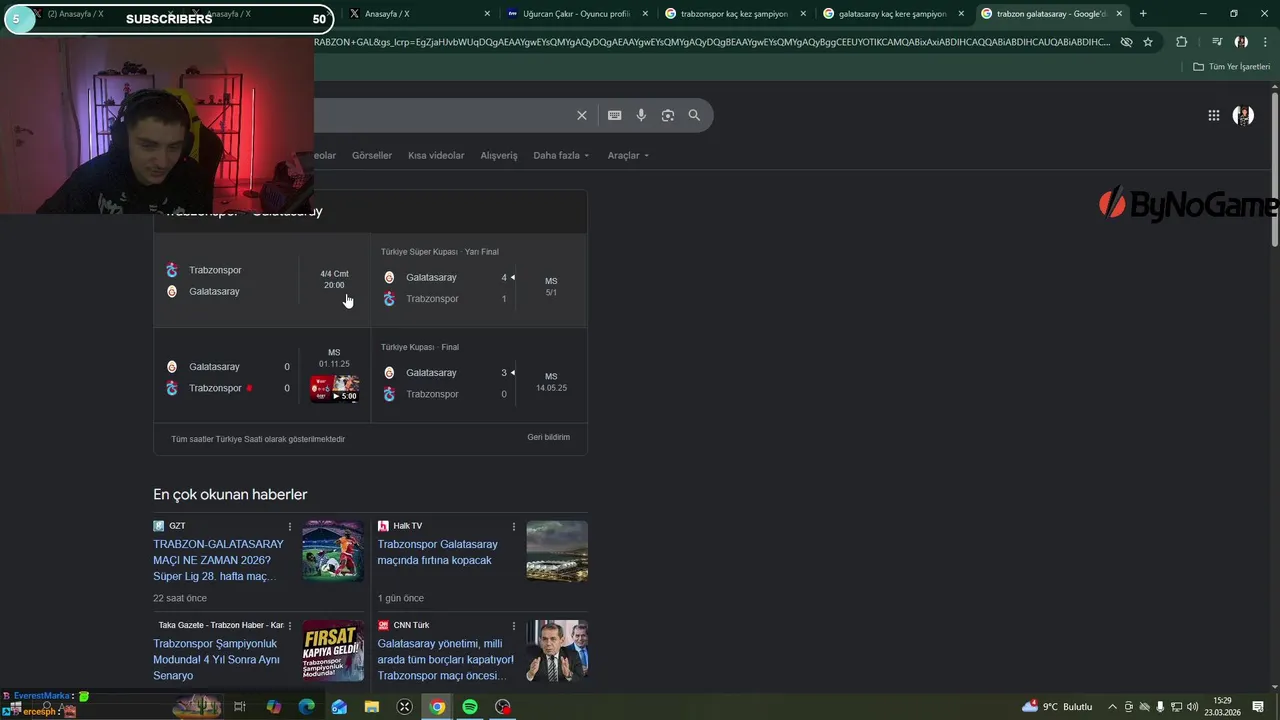Submit search with the magnifier icon

(x=694, y=115)
